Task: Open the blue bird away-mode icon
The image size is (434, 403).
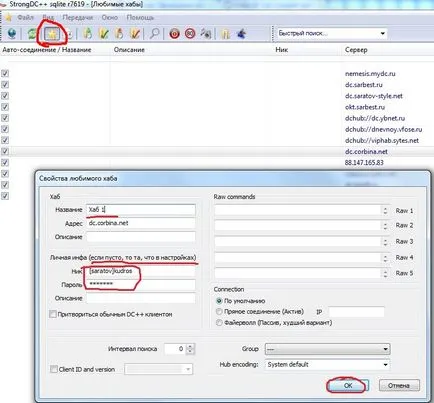Action: pos(241,33)
